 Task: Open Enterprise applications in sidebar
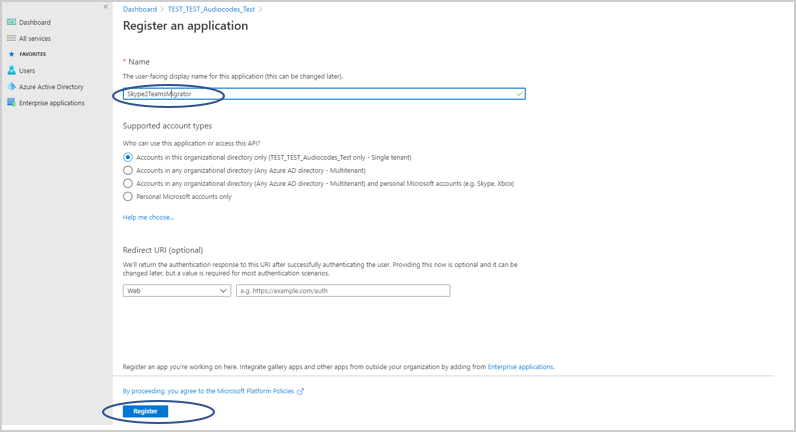(52, 103)
